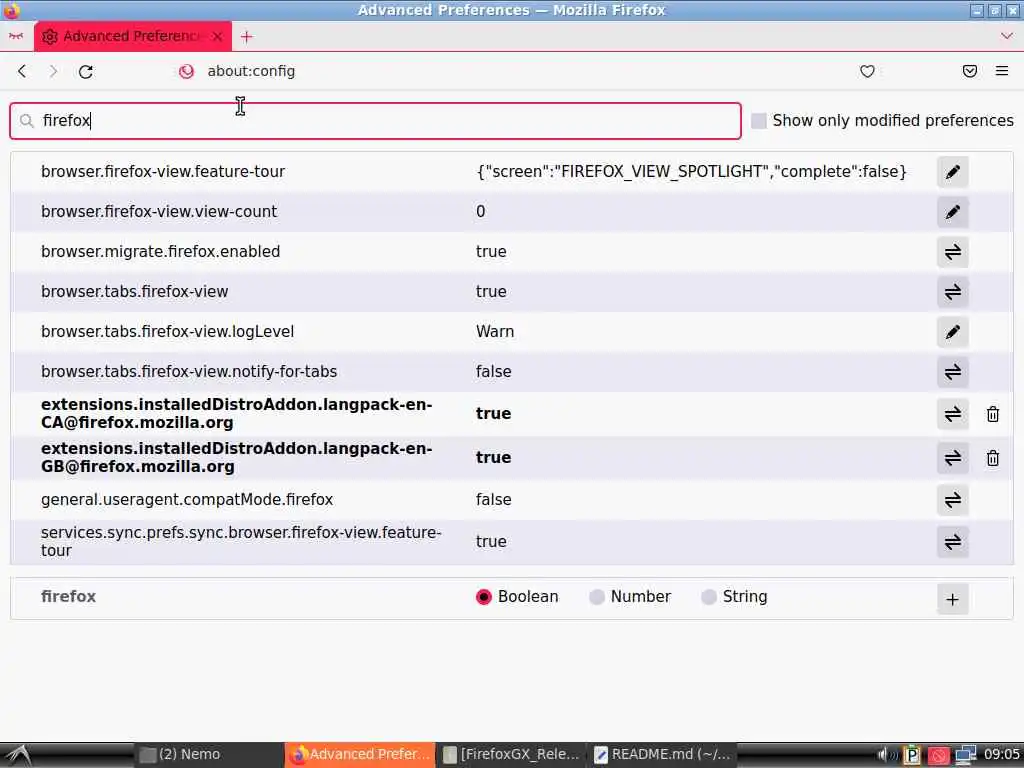Open a new tab with plus button
Screen dimensions: 1024x768
tap(246, 37)
